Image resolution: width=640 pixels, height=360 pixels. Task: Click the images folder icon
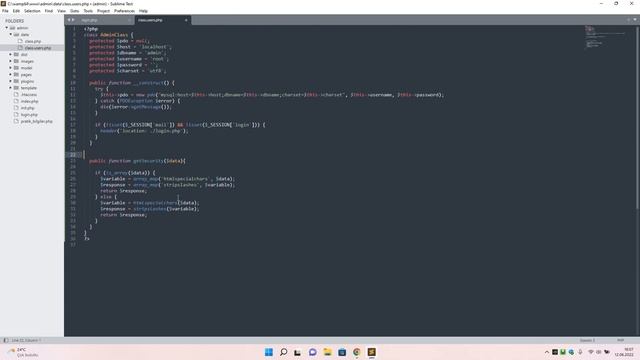(16, 61)
